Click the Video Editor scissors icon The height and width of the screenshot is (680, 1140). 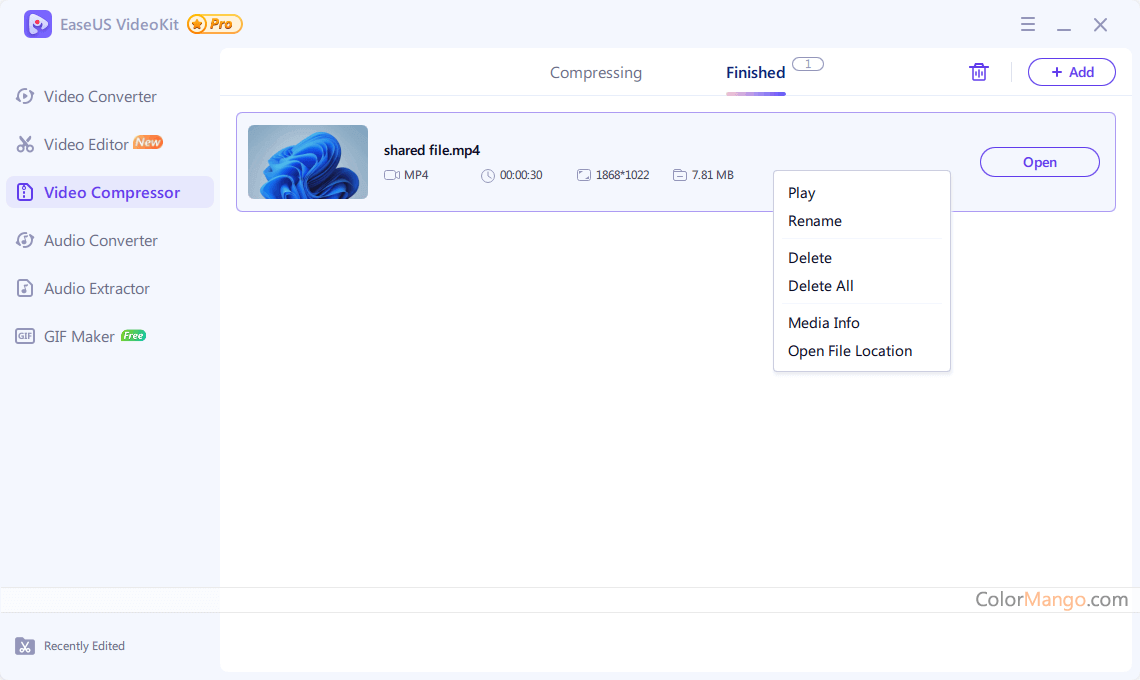point(25,144)
